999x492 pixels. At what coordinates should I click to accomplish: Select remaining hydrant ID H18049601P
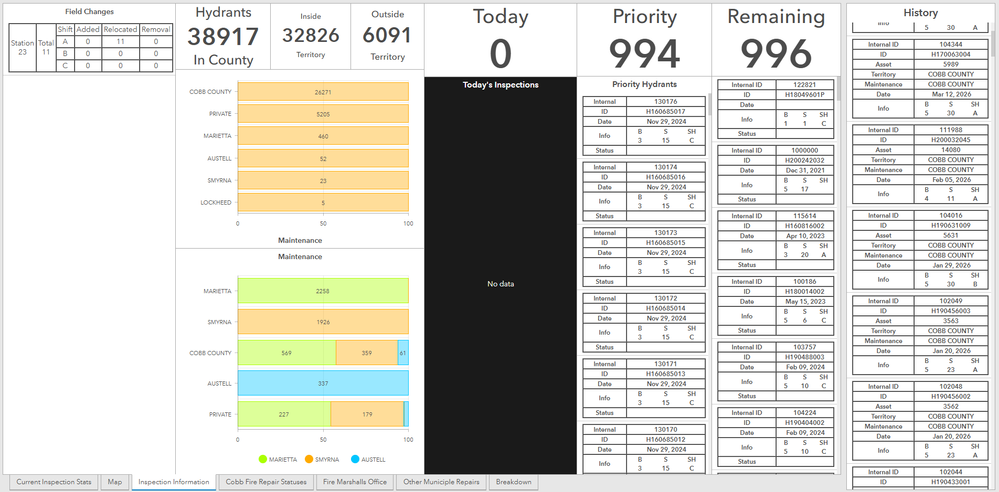click(804, 94)
